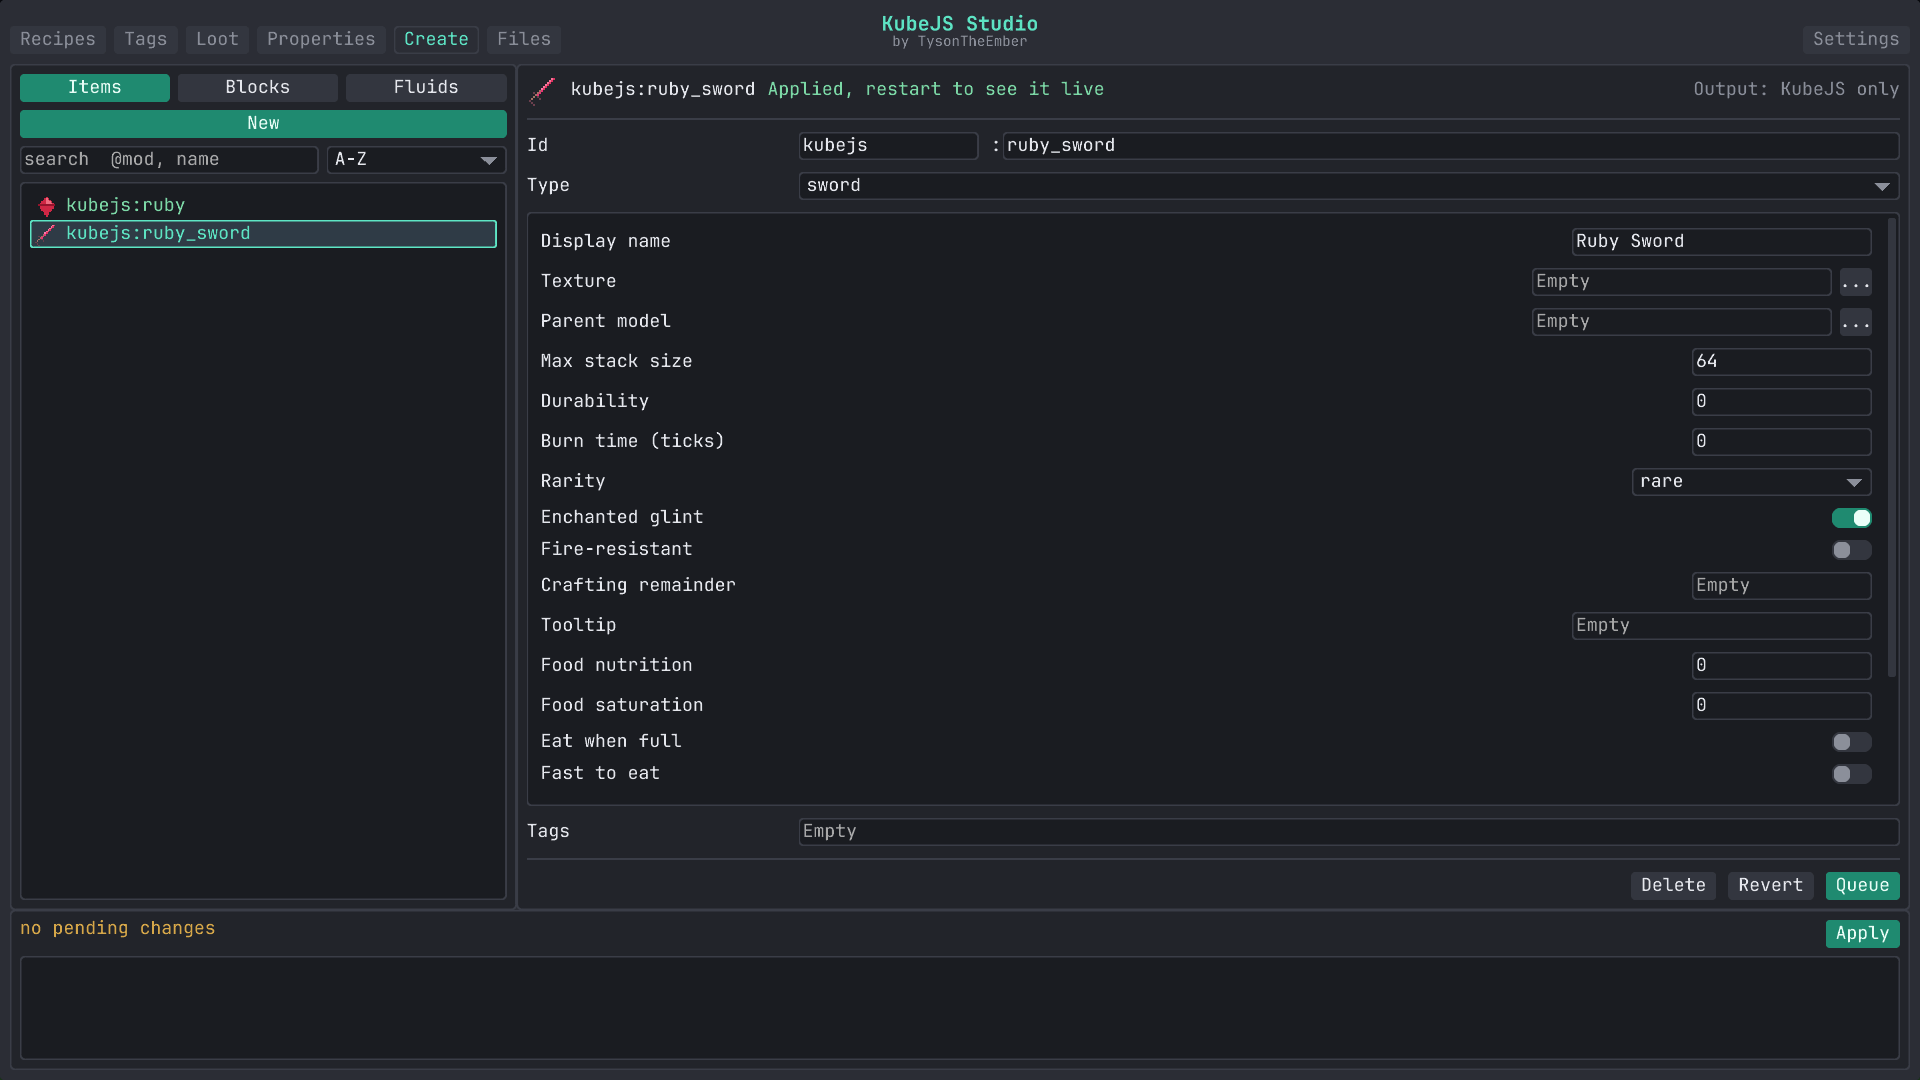Click the item search field
This screenshot has width=1920, height=1080.
(169, 160)
